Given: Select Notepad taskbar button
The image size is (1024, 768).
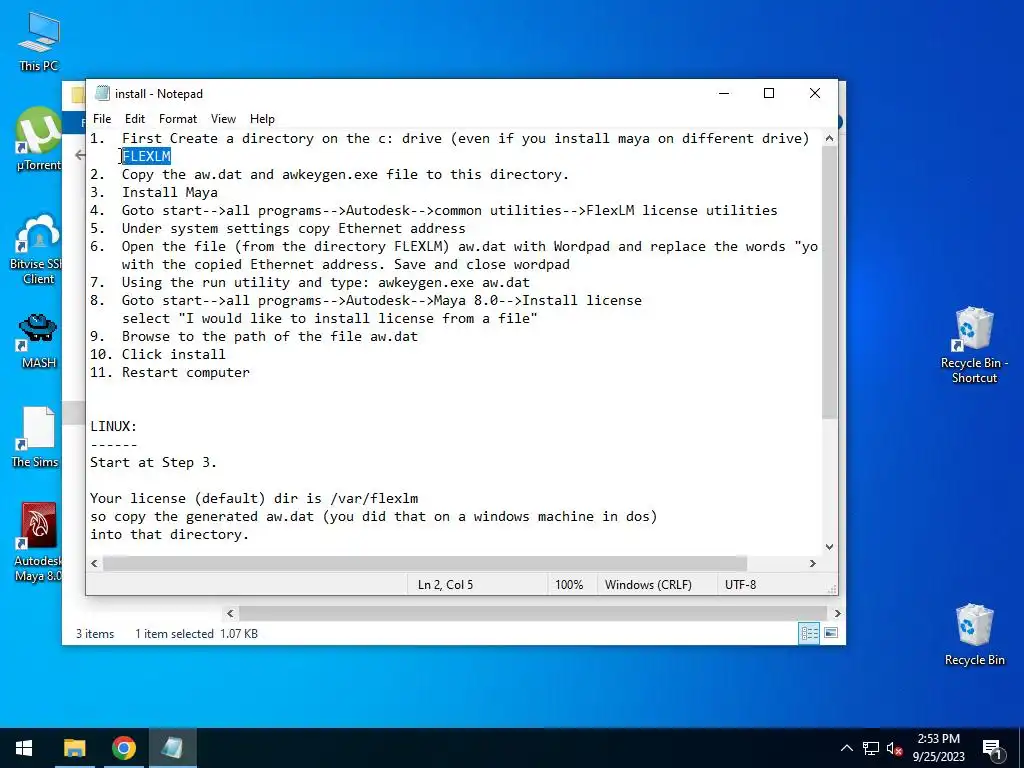Looking at the screenshot, I should point(172,748).
